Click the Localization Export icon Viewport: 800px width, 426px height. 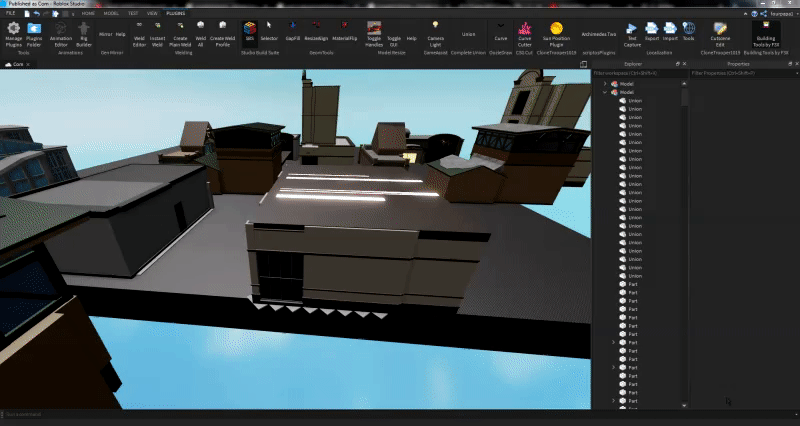click(x=652, y=31)
